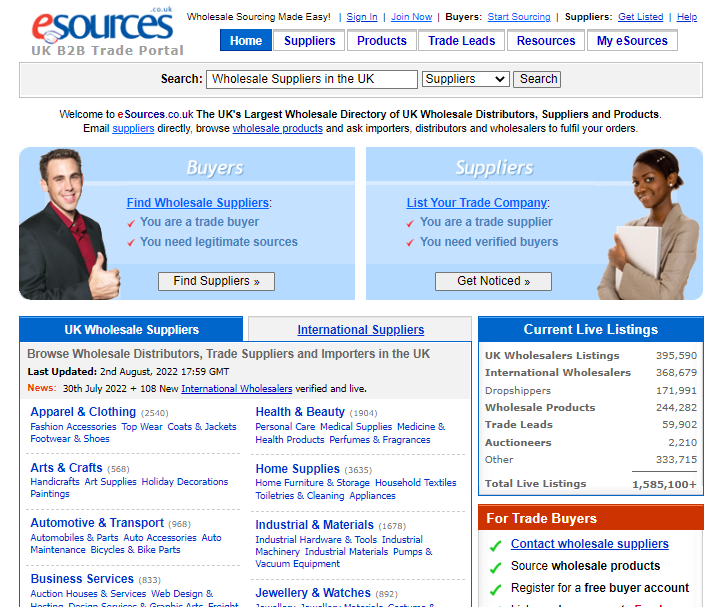The height and width of the screenshot is (607, 725).
Task: Open Handicrafts subcategory
Action: point(55,482)
